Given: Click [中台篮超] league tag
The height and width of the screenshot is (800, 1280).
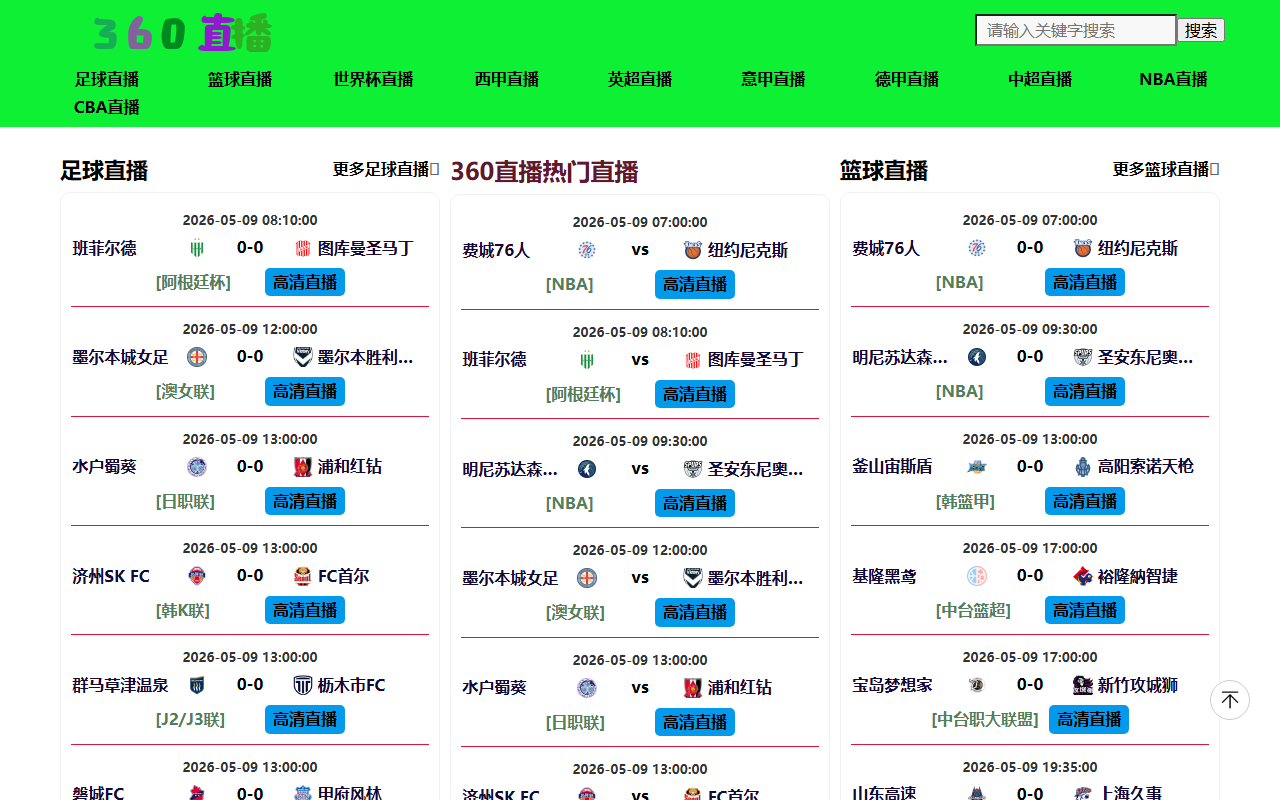Looking at the screenshot, I should [973, 611].
